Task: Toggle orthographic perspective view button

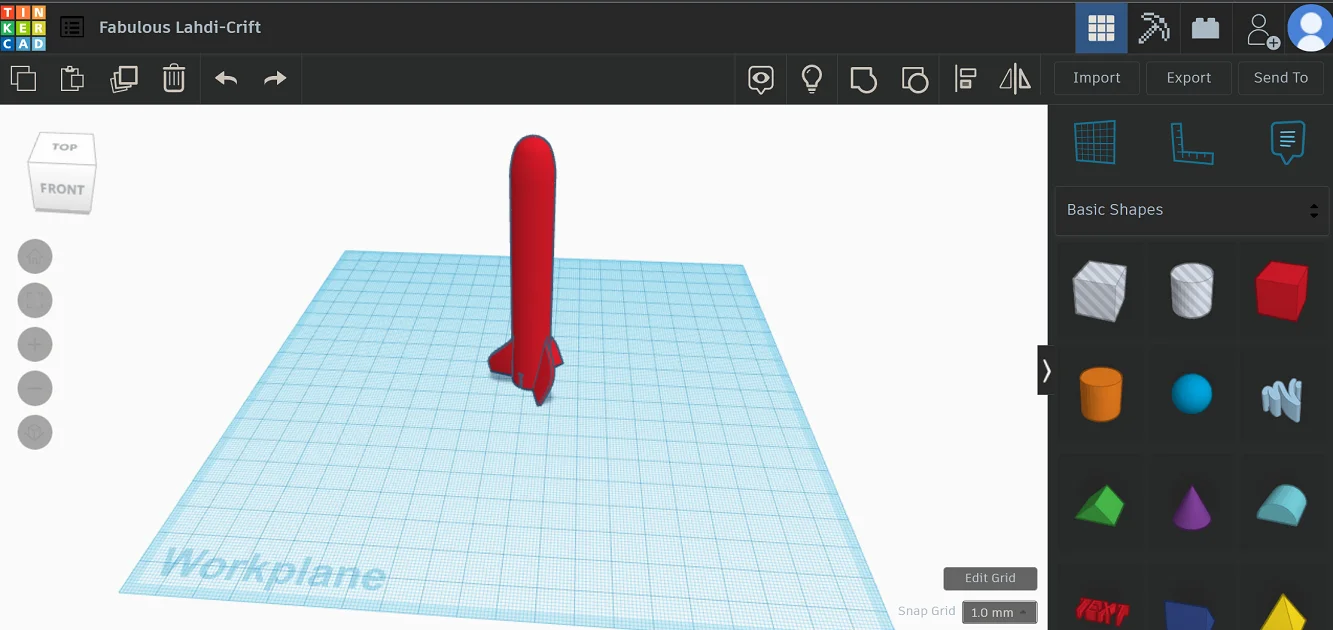Action: (35, 433)
